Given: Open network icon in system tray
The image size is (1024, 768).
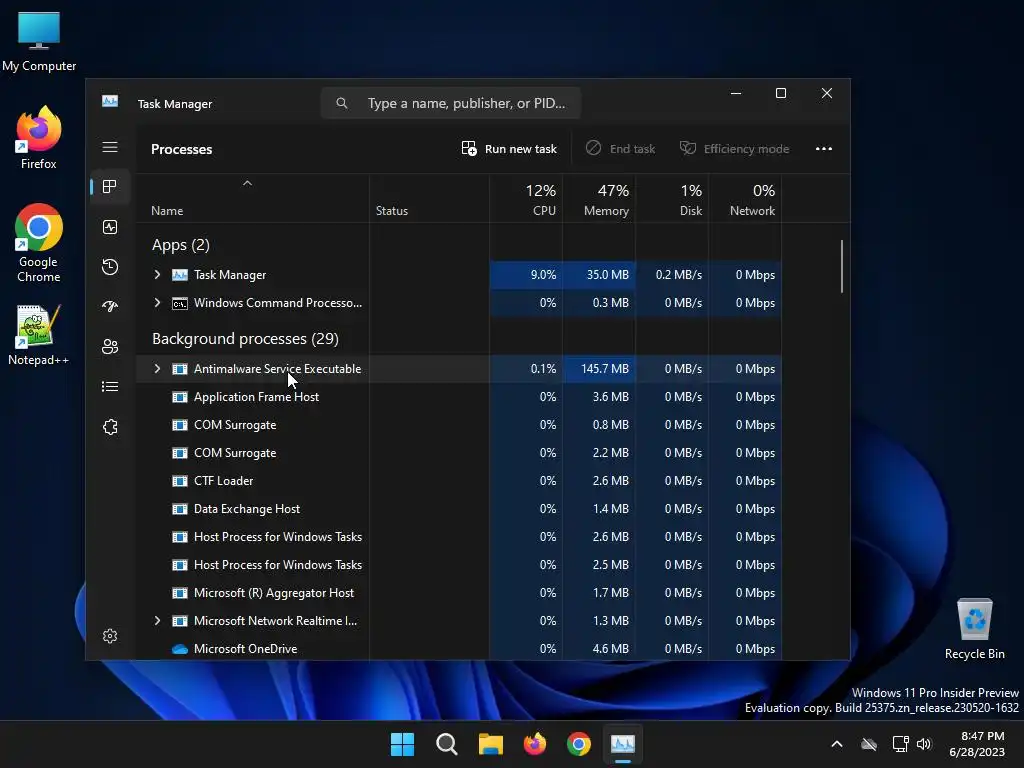Looking at the screenshot, I should [x=900, y=744].
